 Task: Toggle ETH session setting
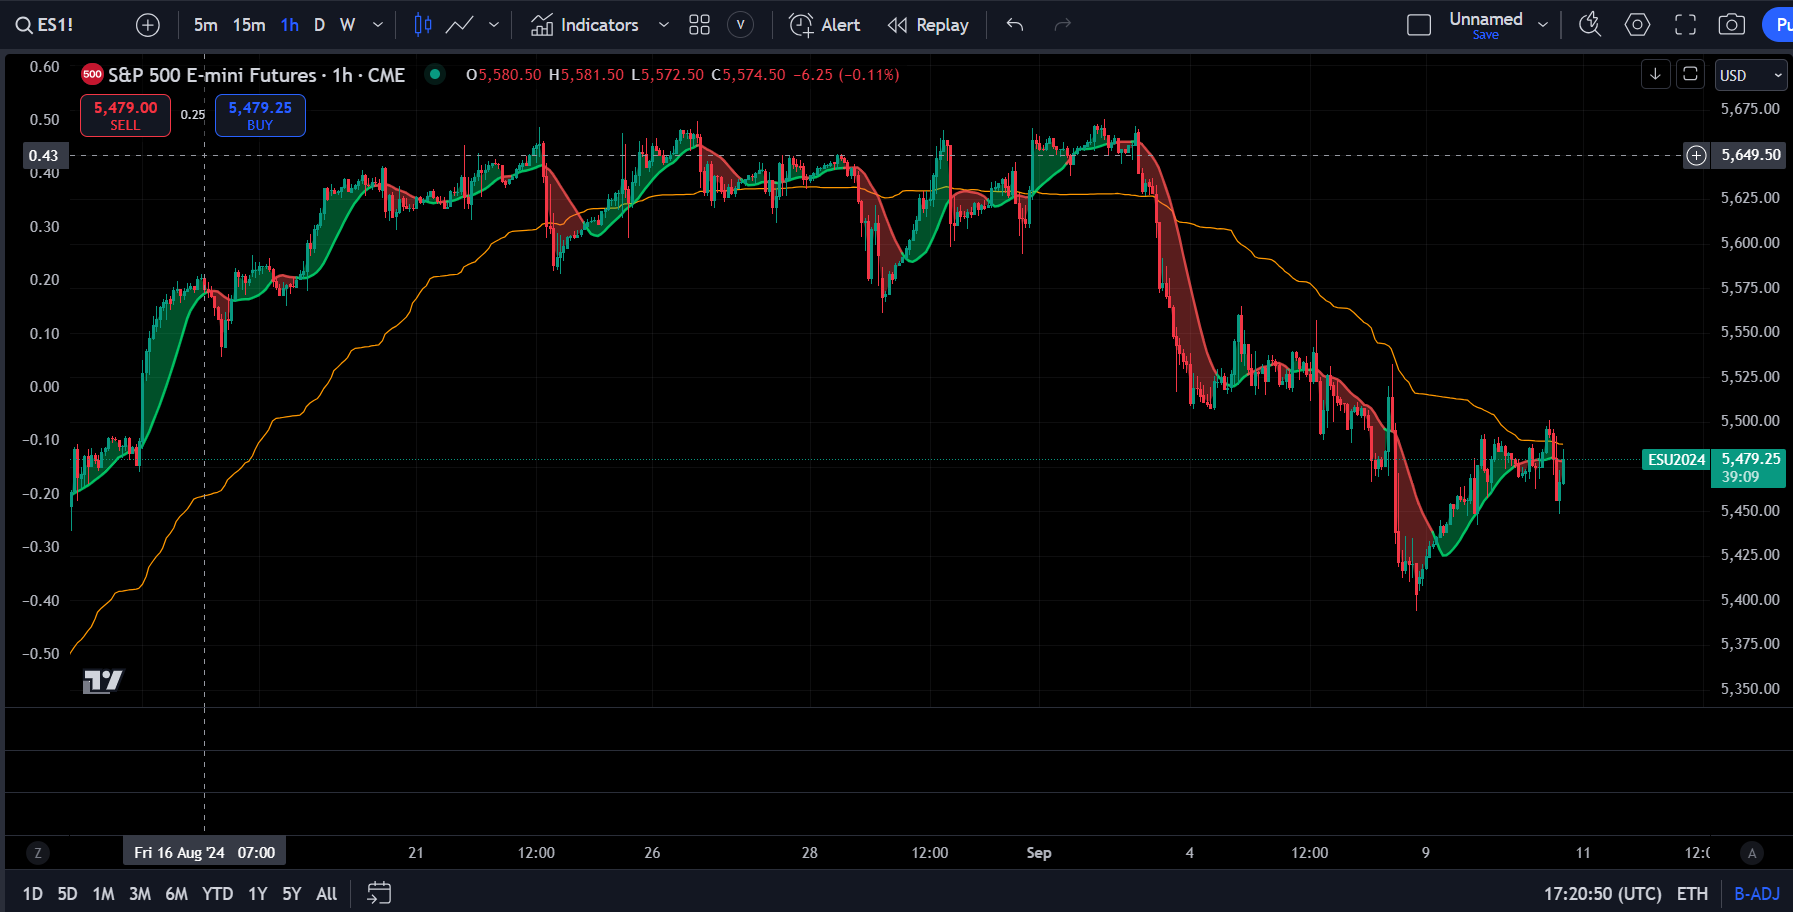click(x=1692, y=894)
